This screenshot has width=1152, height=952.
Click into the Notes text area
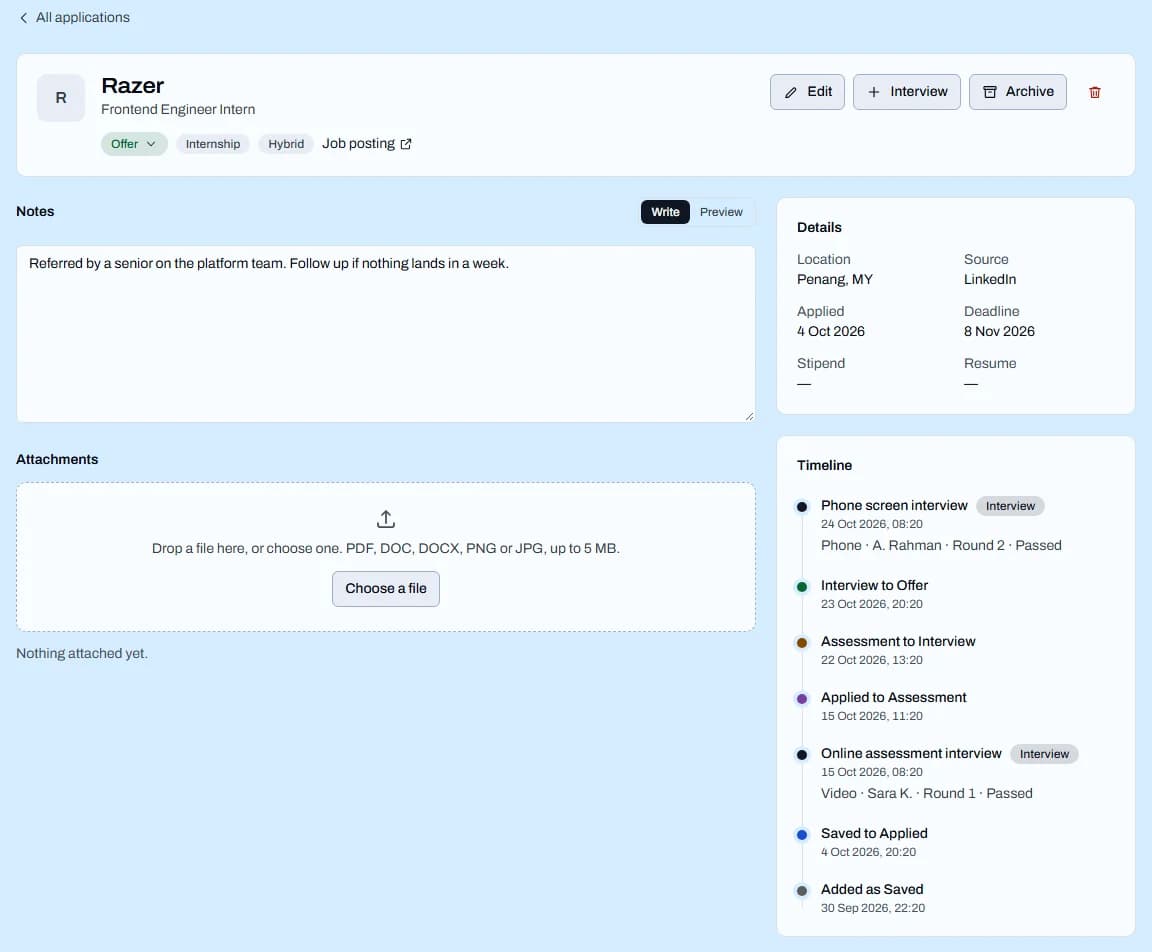(386, 334)
